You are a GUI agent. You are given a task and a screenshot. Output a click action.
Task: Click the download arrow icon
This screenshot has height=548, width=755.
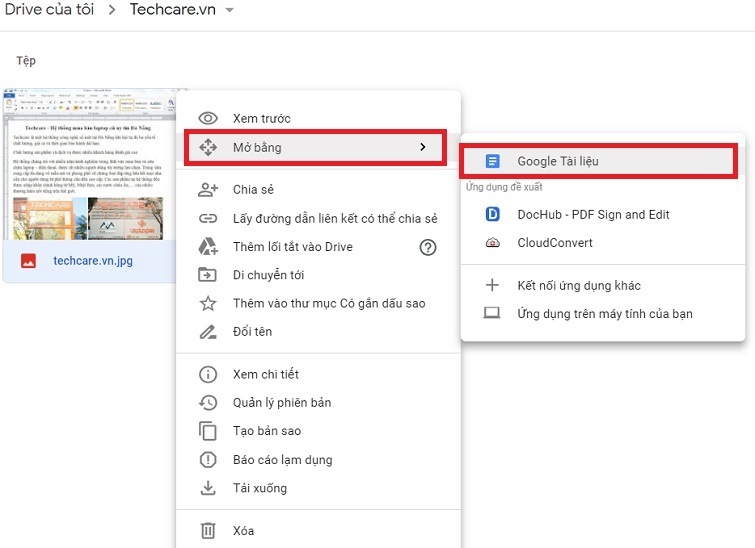click(x=208, y=488)
